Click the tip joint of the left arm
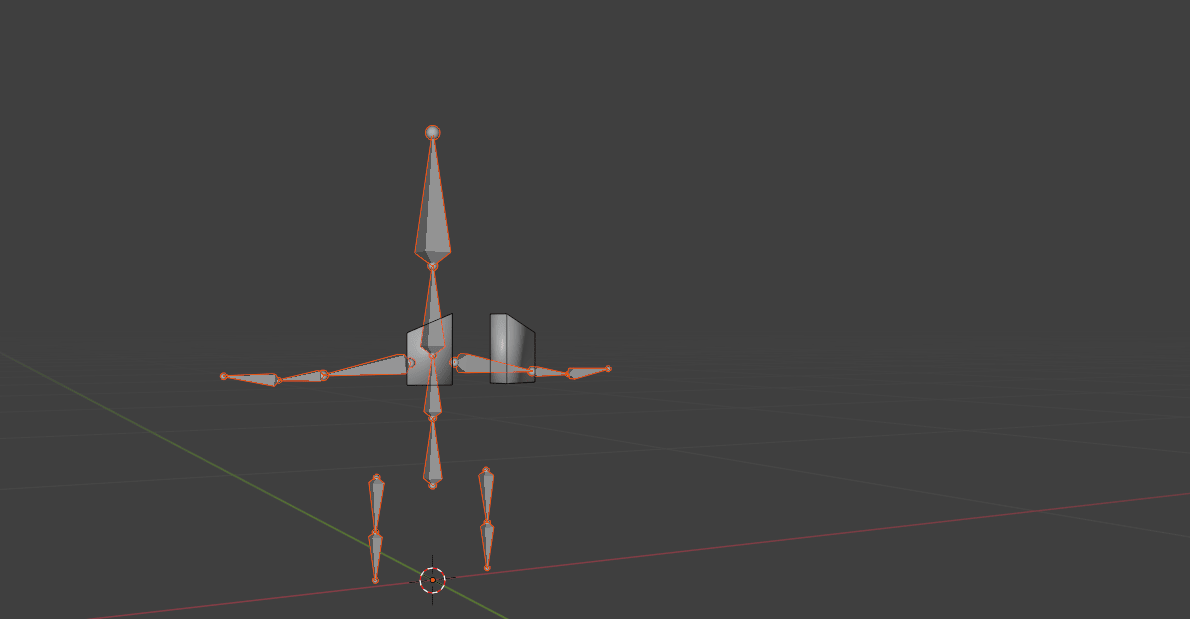Screen dimensions: 1190x619 pyautogui.click(x=224, y=376)
